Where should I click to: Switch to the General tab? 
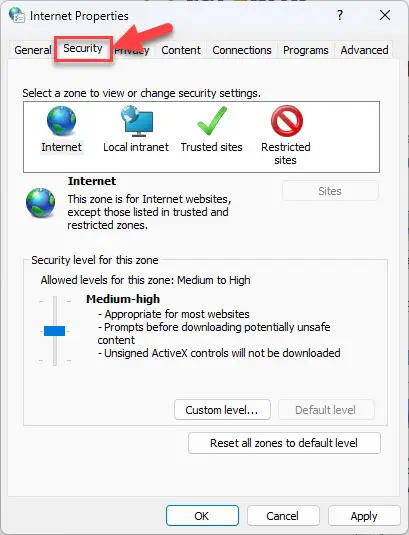click(33, 50)
